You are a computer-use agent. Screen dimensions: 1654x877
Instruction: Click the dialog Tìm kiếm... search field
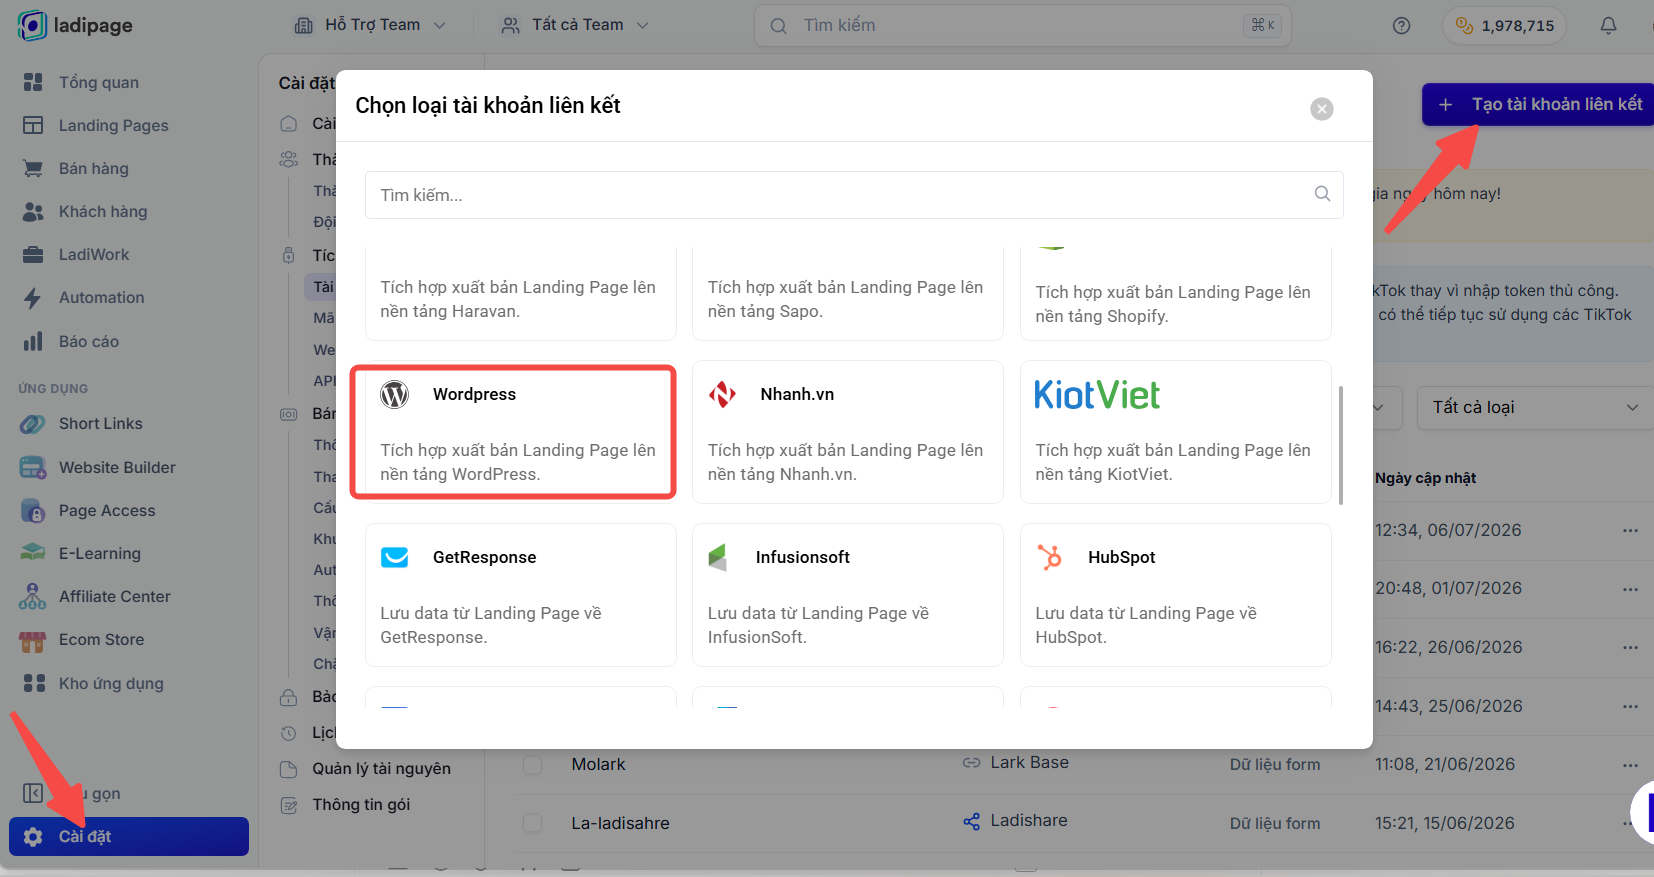(854, 195)
